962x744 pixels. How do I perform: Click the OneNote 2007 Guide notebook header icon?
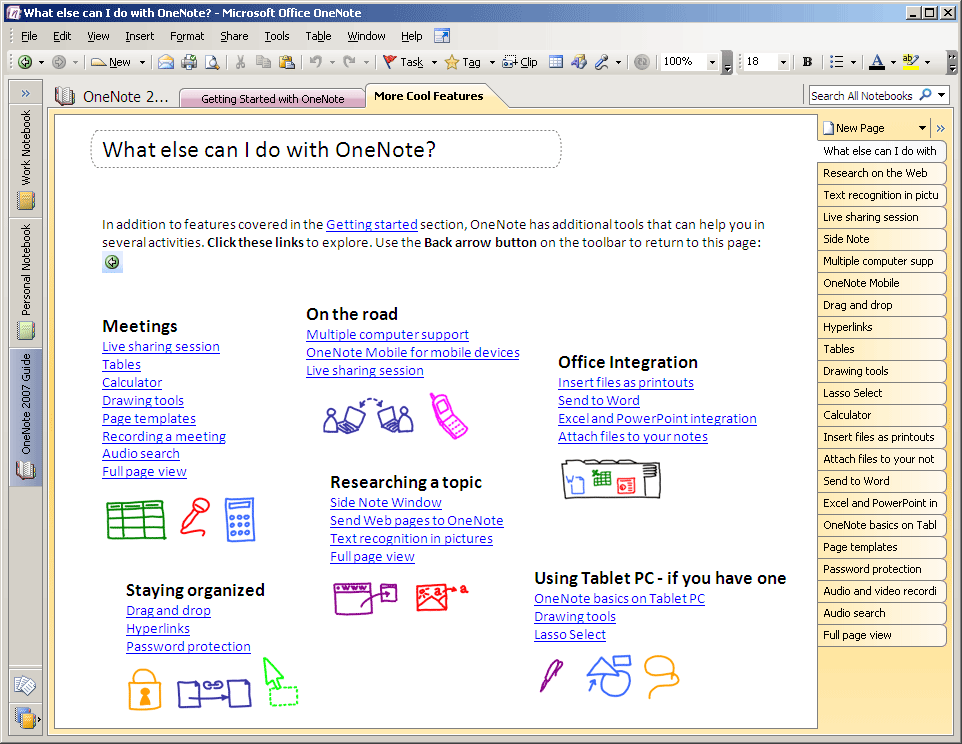[x=65, y=96]
